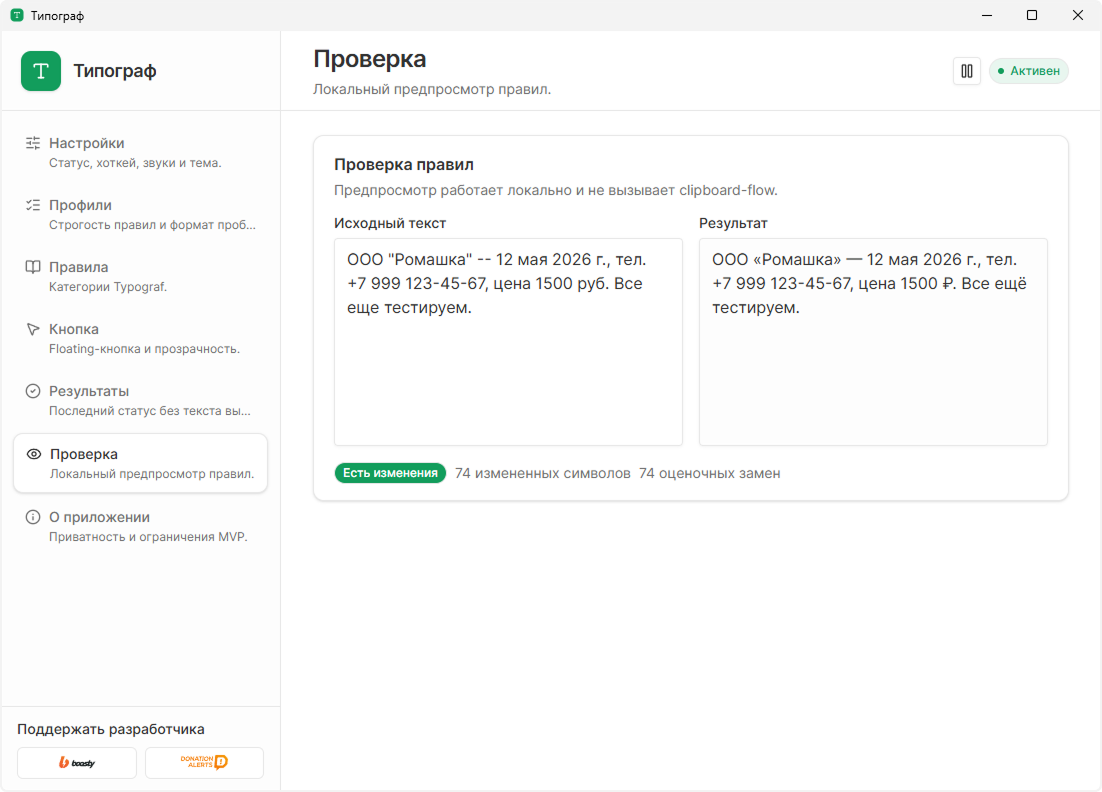Click the 'Статус, хоткей, звуки и тема.' subtitle
1102x792 pixels.
[135, 163]
